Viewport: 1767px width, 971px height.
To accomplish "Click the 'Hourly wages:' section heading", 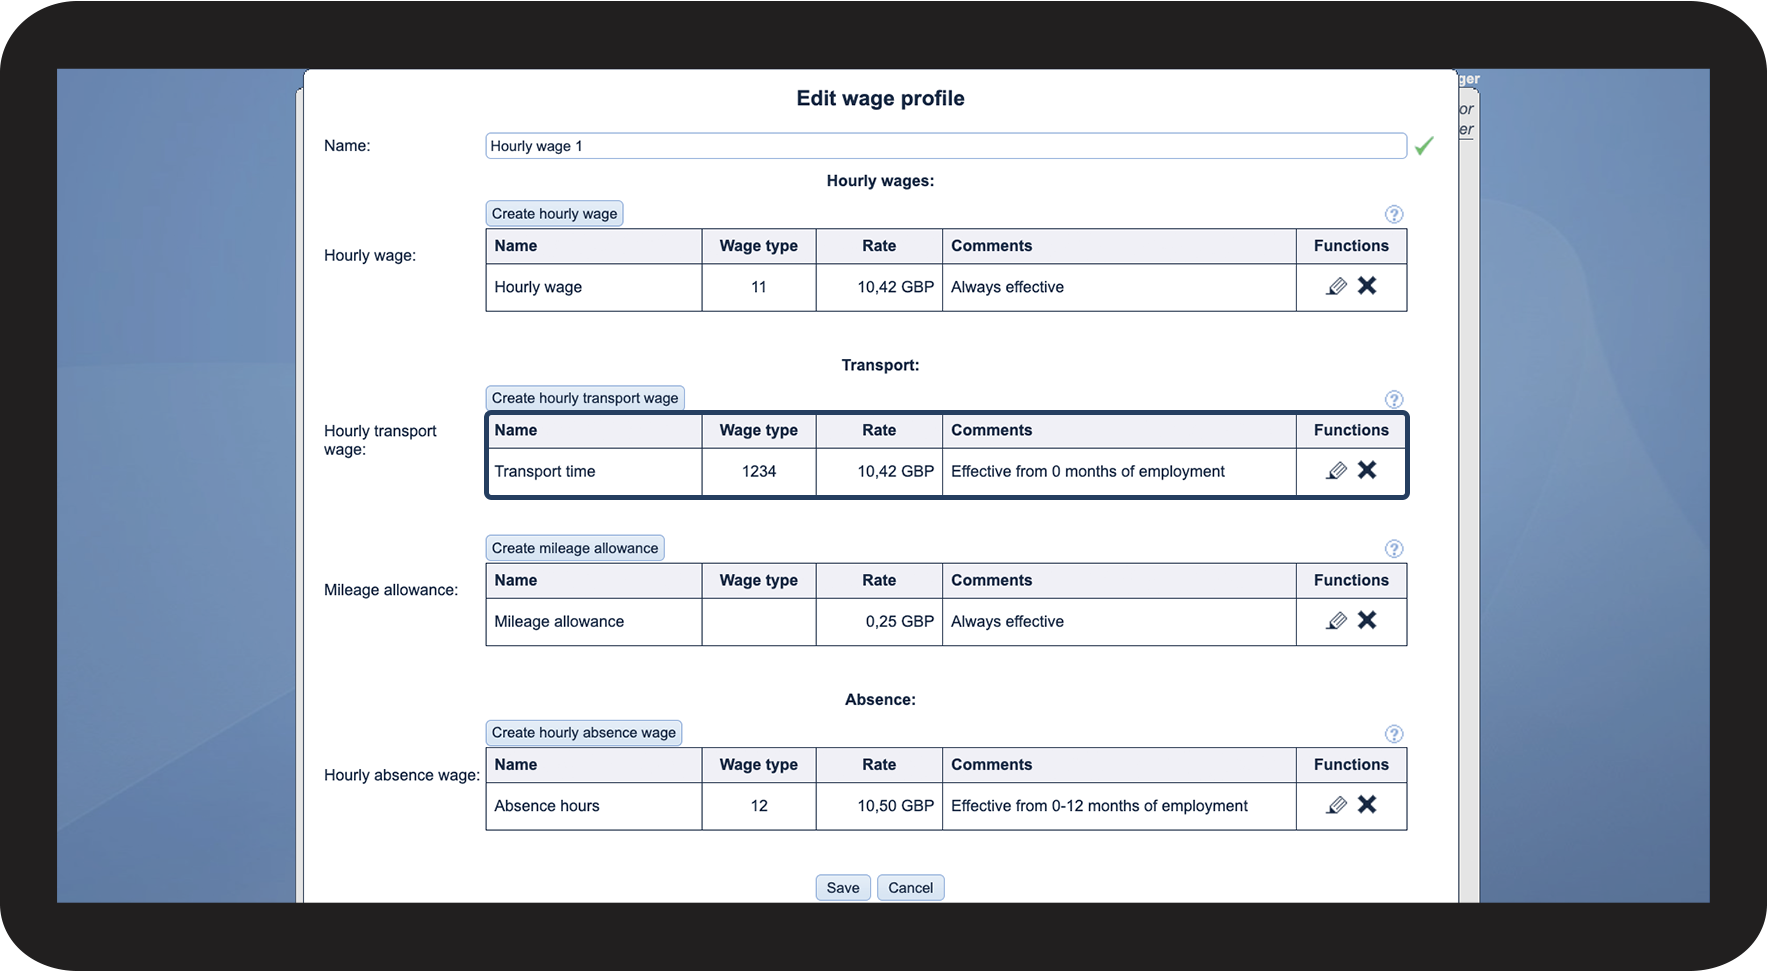I will coord(880,181).
